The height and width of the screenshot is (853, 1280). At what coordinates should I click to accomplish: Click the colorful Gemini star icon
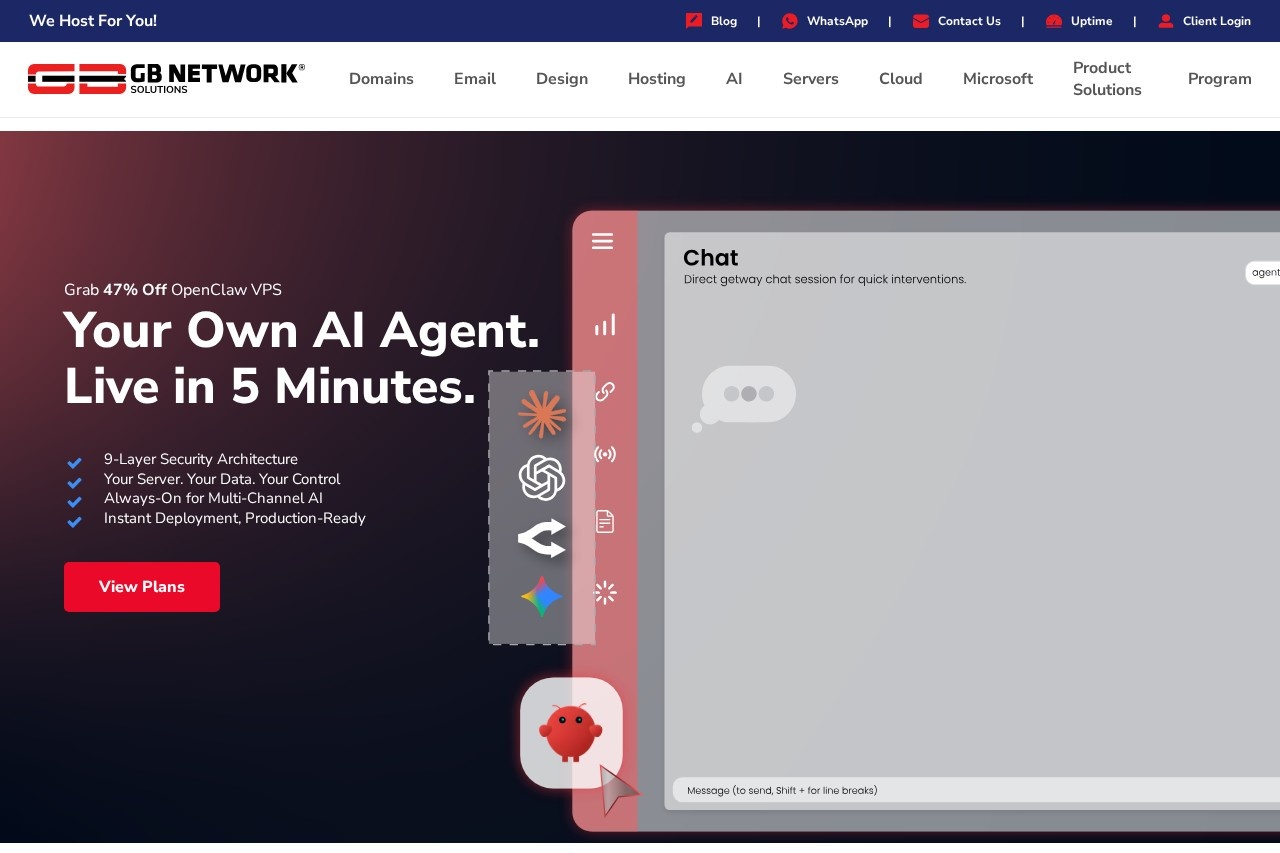[x=542, y=597]
